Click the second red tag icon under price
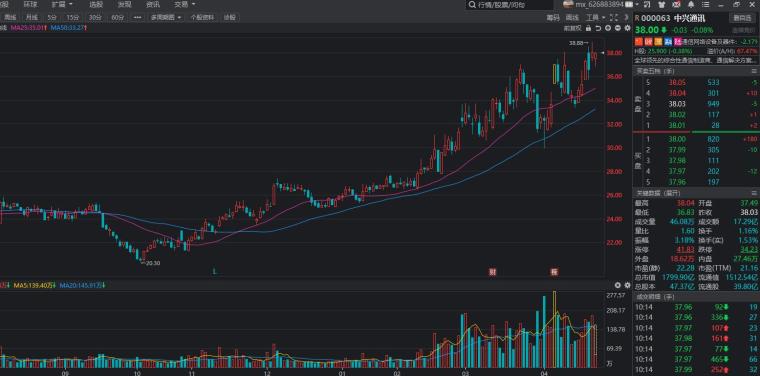This screenshot has width=760, height=376. click(649, 42)
